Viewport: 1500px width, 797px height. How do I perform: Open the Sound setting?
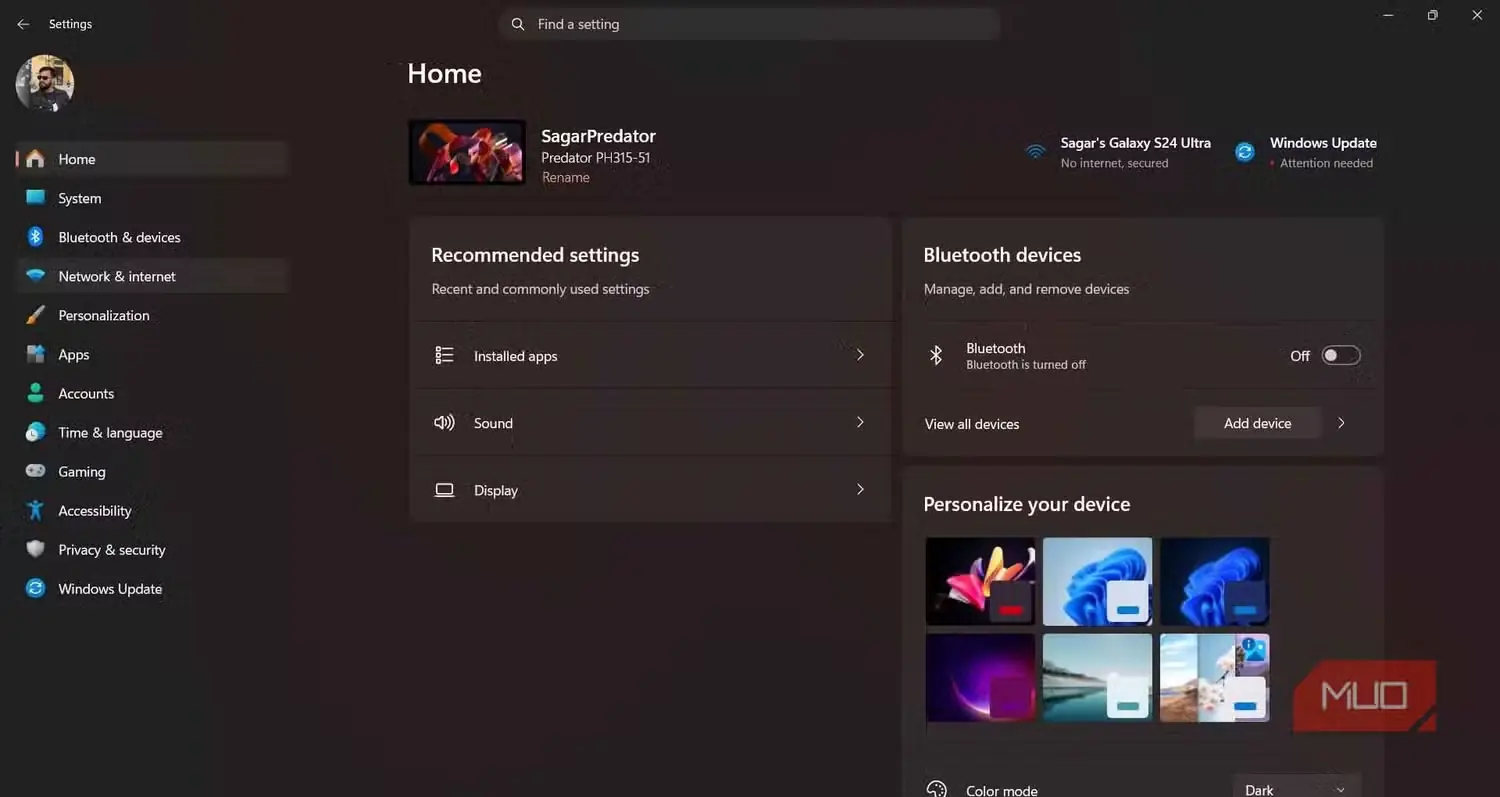(x=650, y=422)
